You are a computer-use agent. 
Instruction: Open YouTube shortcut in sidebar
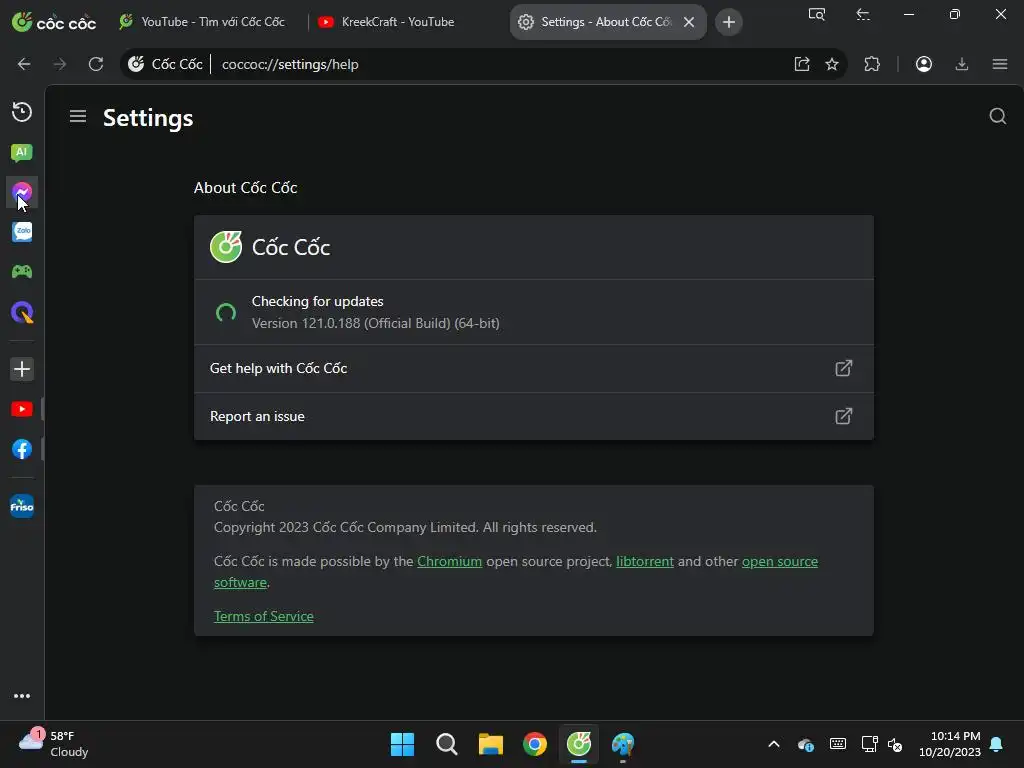(x=22, y=409)
